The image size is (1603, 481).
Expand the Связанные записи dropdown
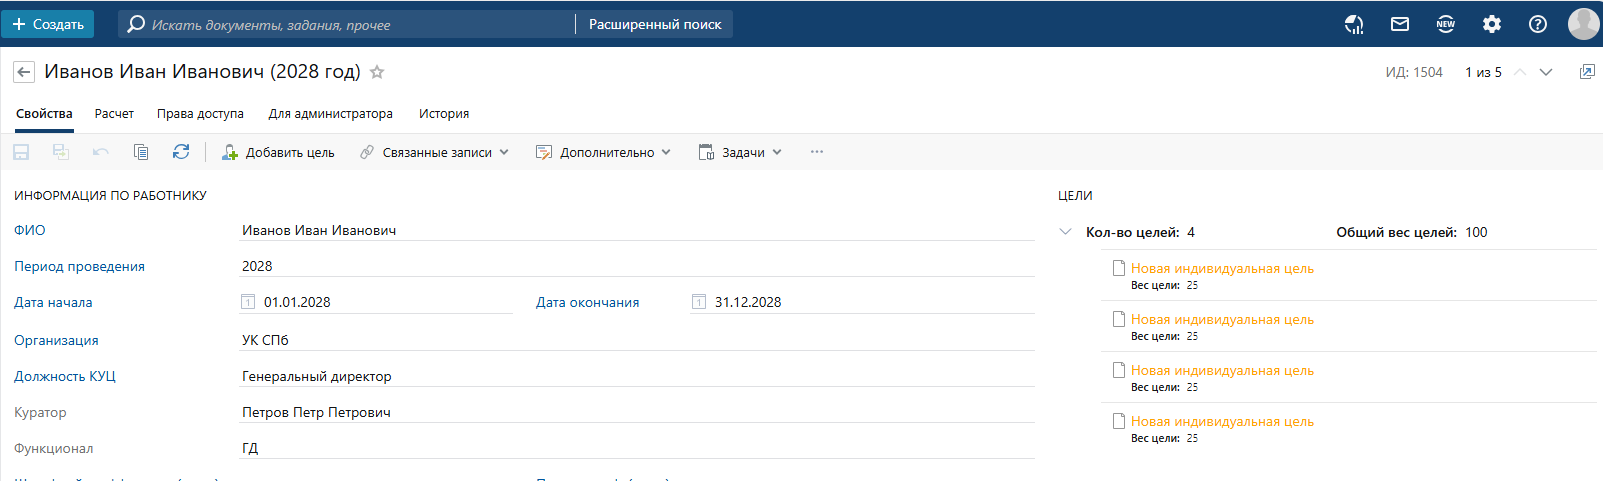click(x=435, y=152)
